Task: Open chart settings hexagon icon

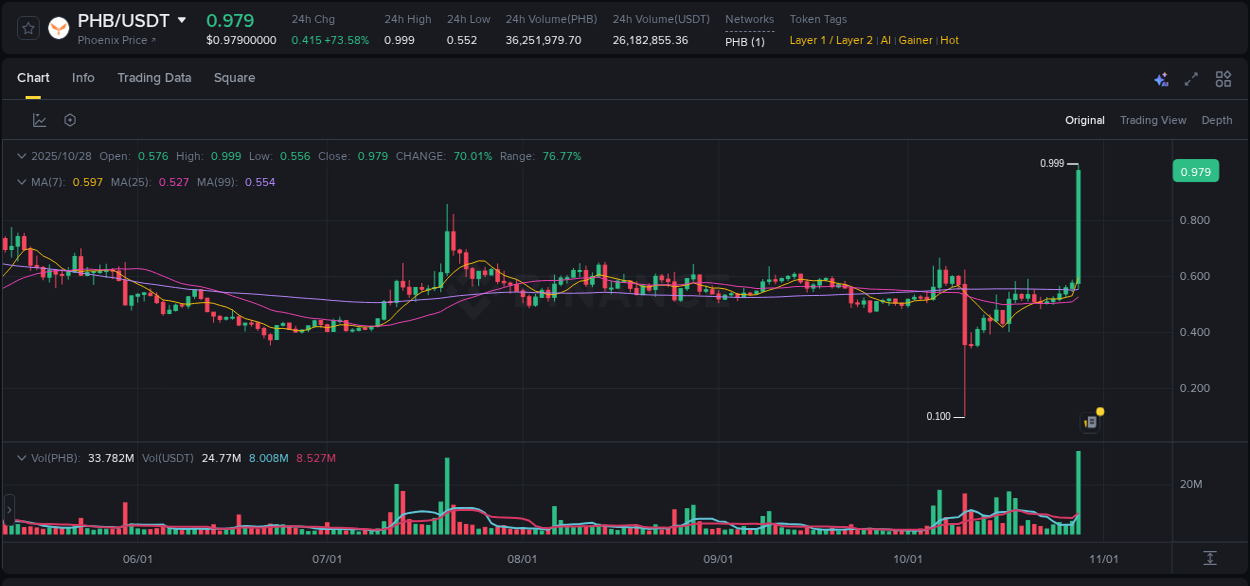Action: pos(69,119)
